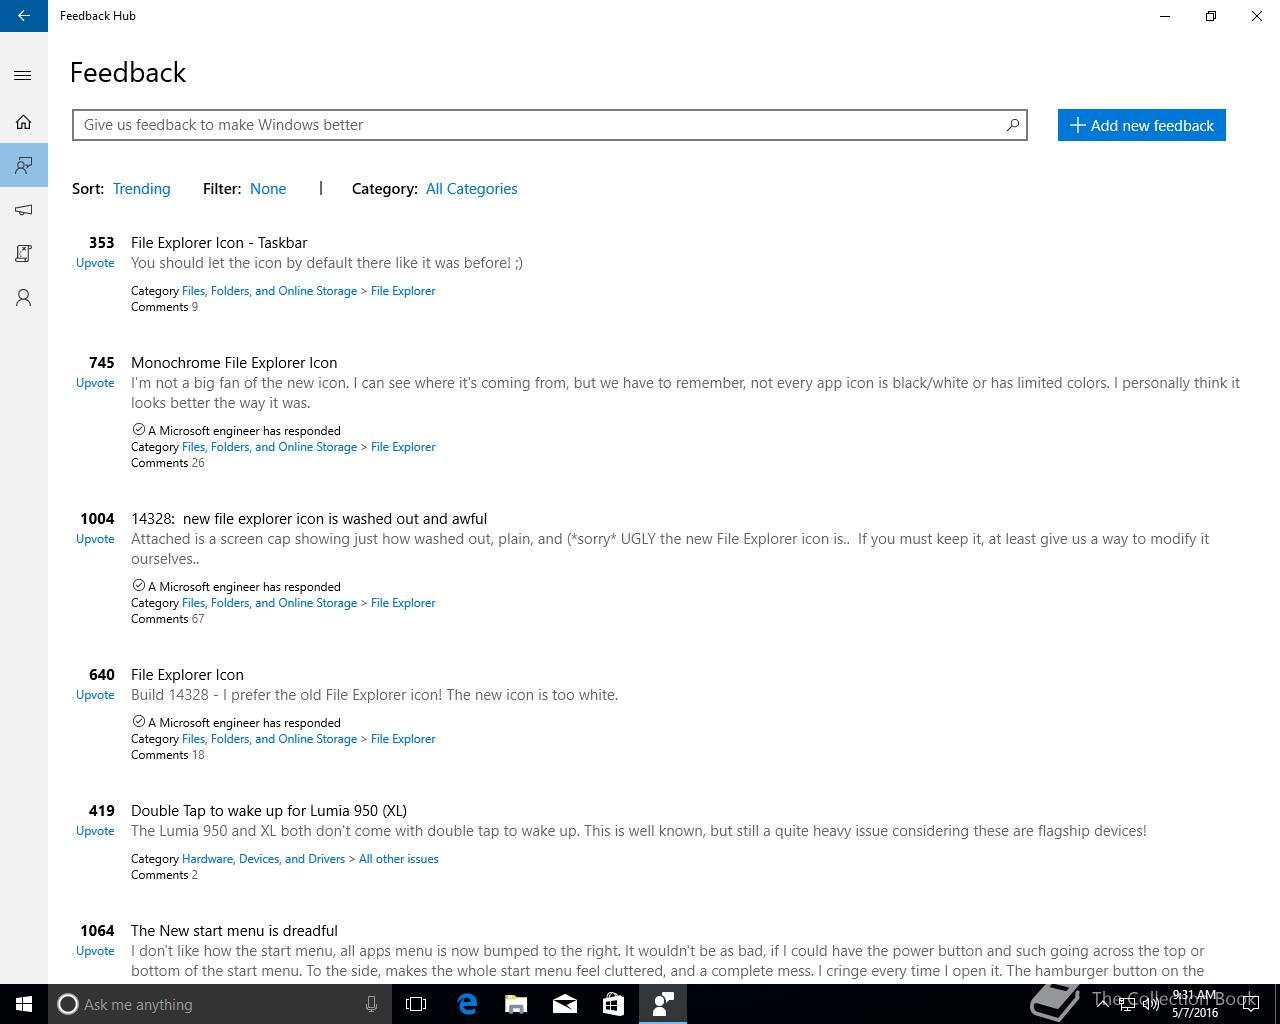This screenshot has width=1280, height=1024.
Task: Open Announcements megaphone icon in sidebar
Action: coord(23,210)
